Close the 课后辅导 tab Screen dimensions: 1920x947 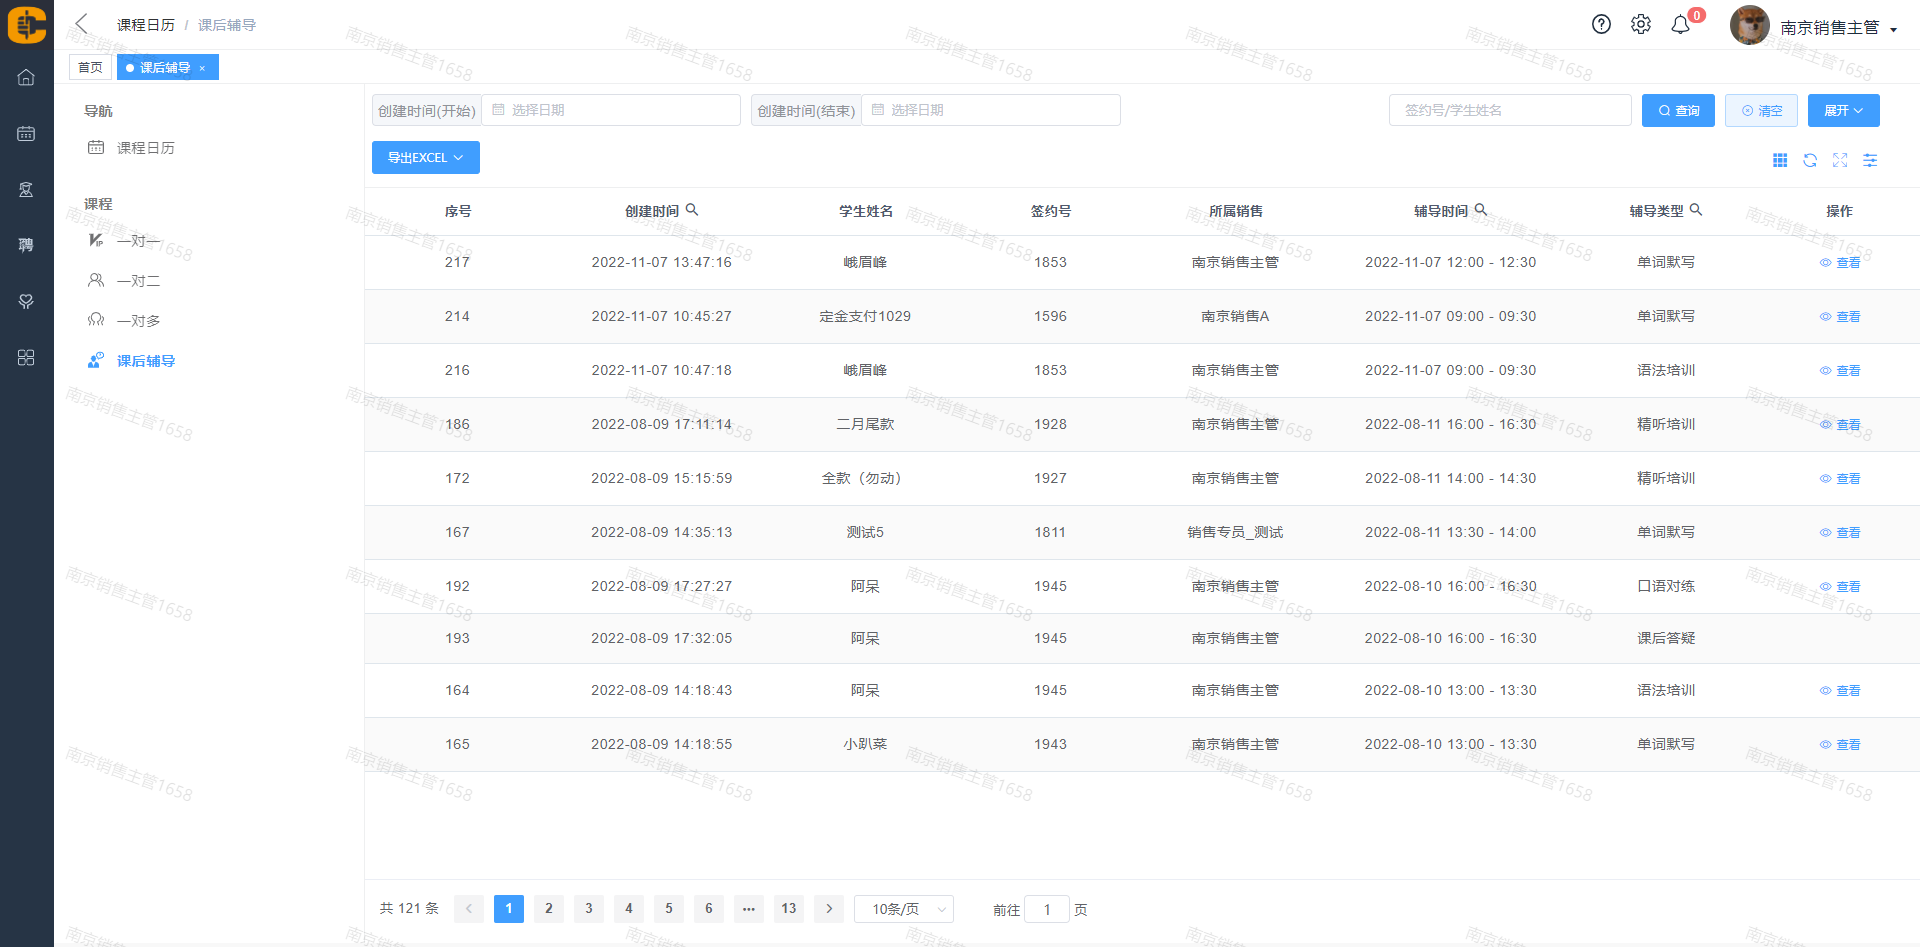click(202, 69)
